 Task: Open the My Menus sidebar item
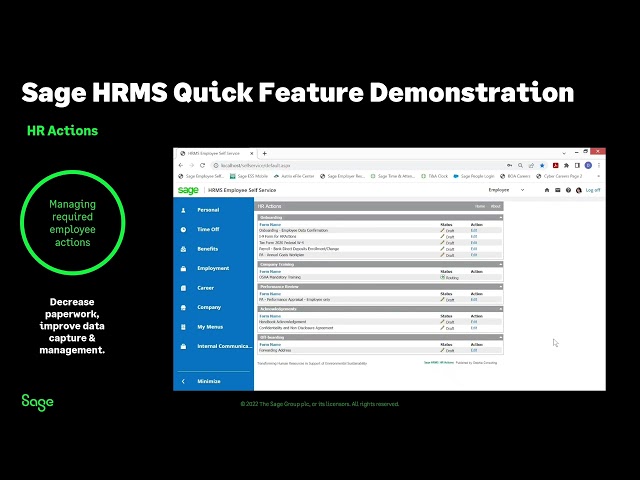[x=210, y=327]
